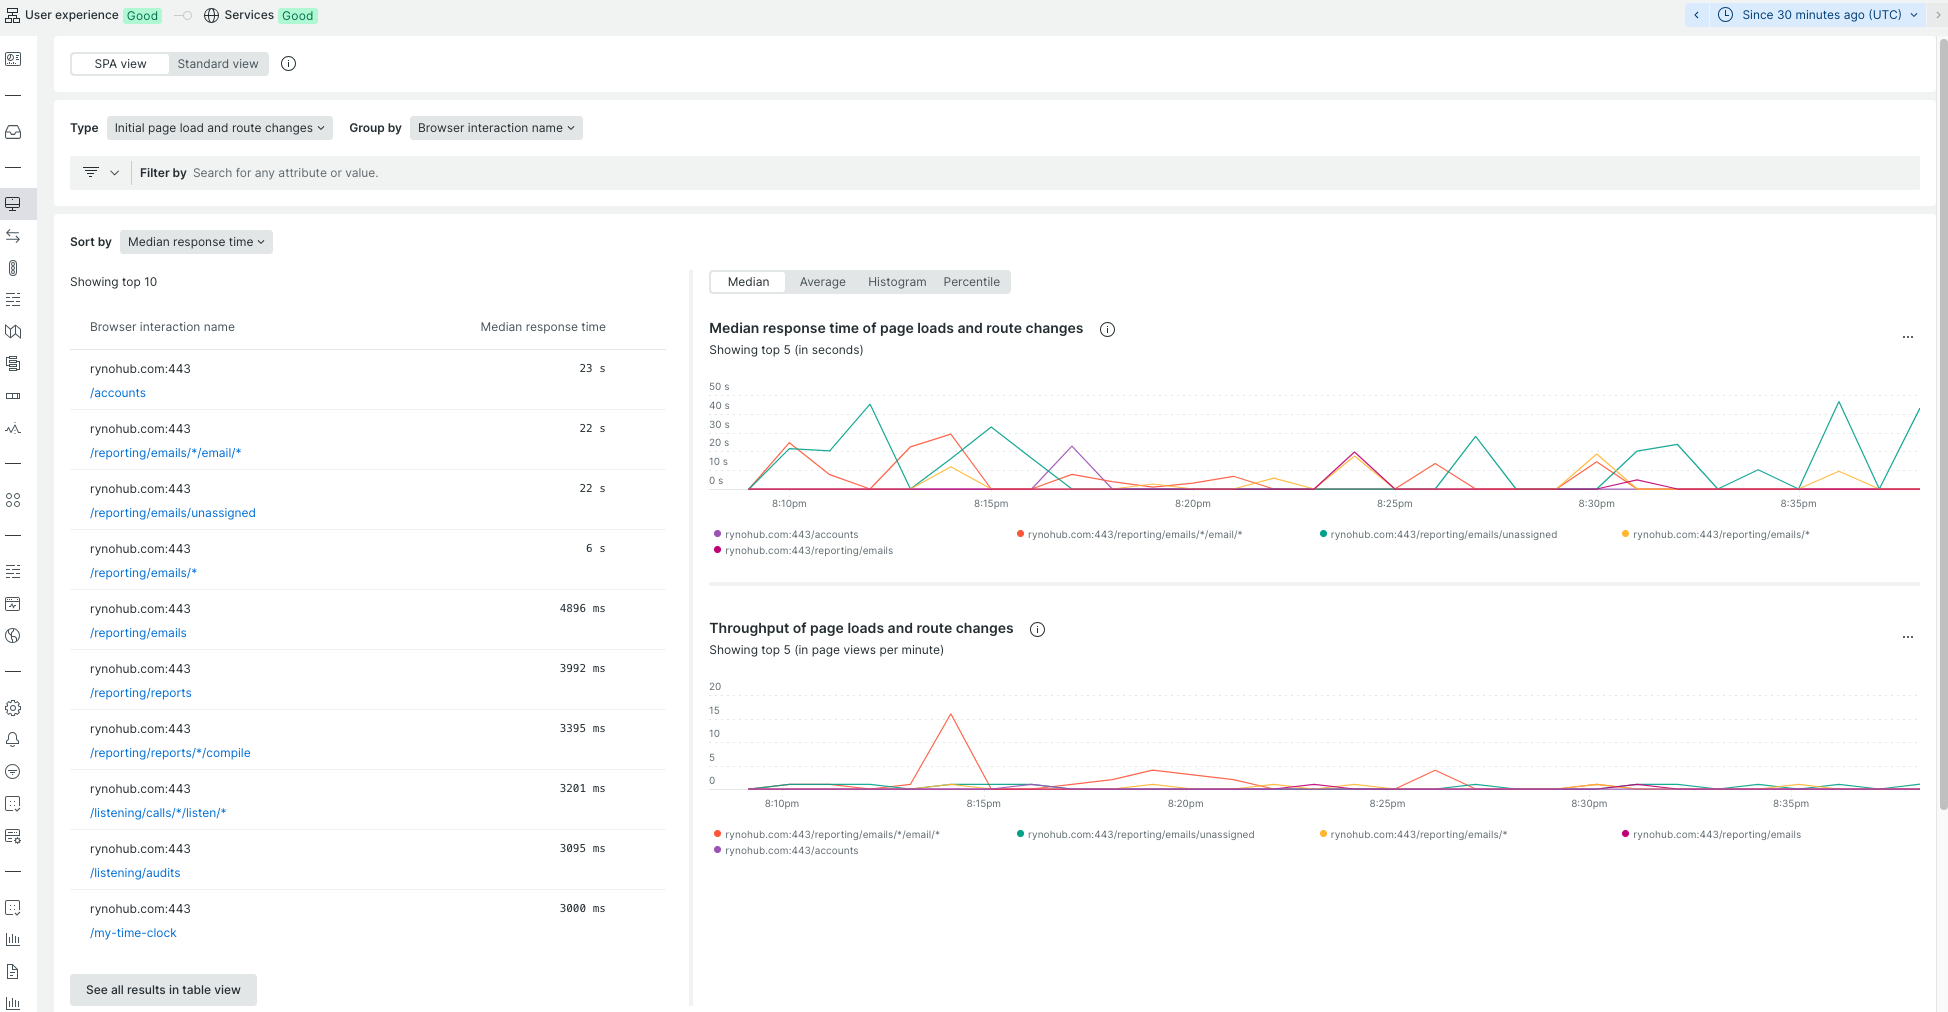Screen dimensions: 1948x1012
Task: Switch to Standard view
Action: click(x=218, y=64)
